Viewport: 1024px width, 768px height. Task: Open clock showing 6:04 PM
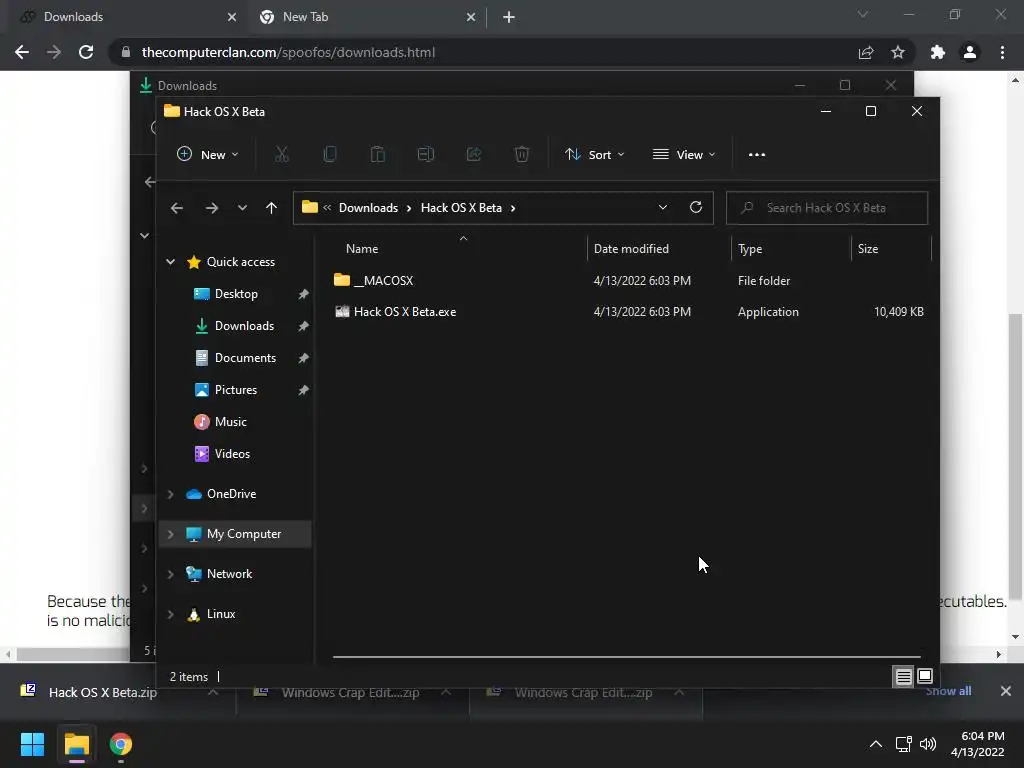coord(978,744)
